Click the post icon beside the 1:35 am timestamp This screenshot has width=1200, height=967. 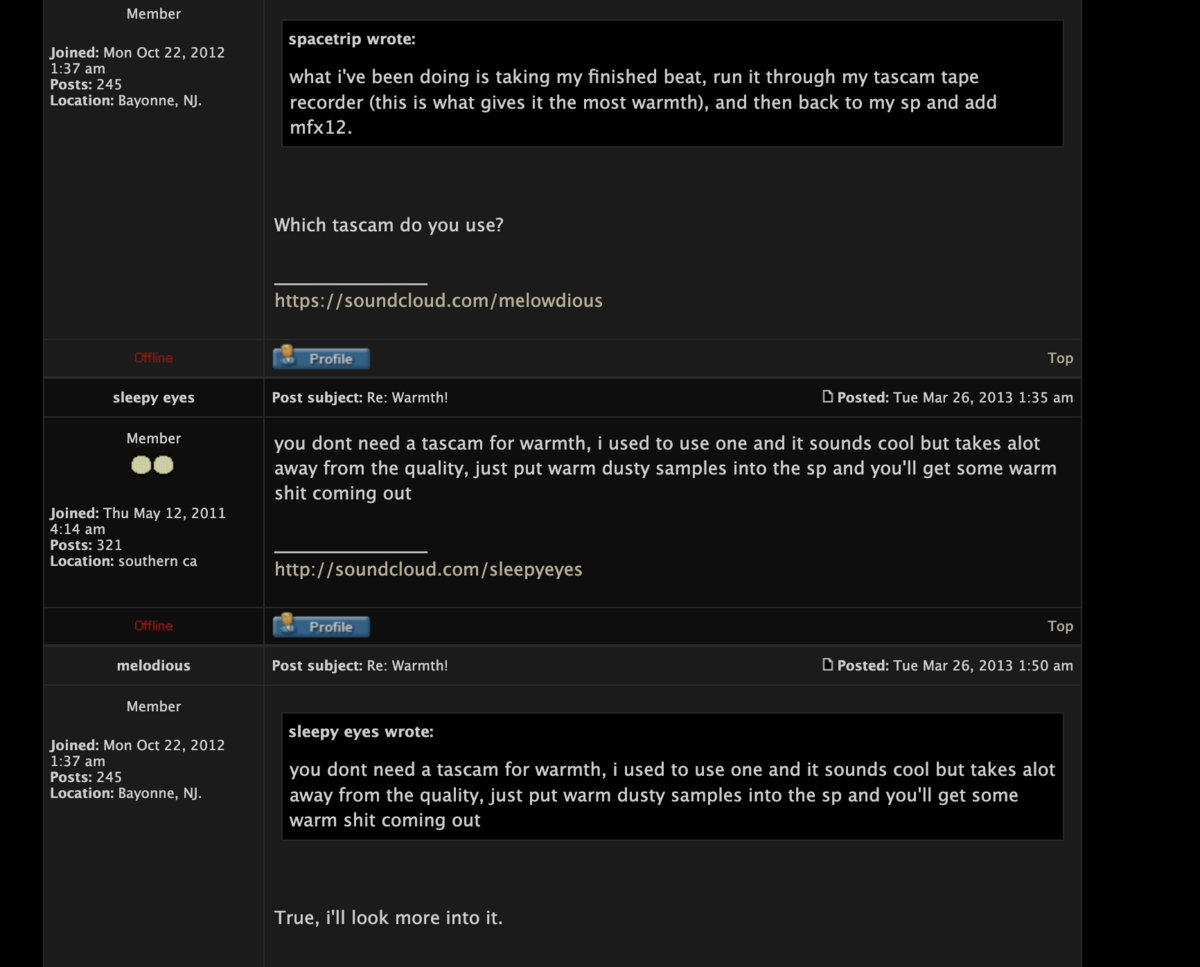pos(827,397)
